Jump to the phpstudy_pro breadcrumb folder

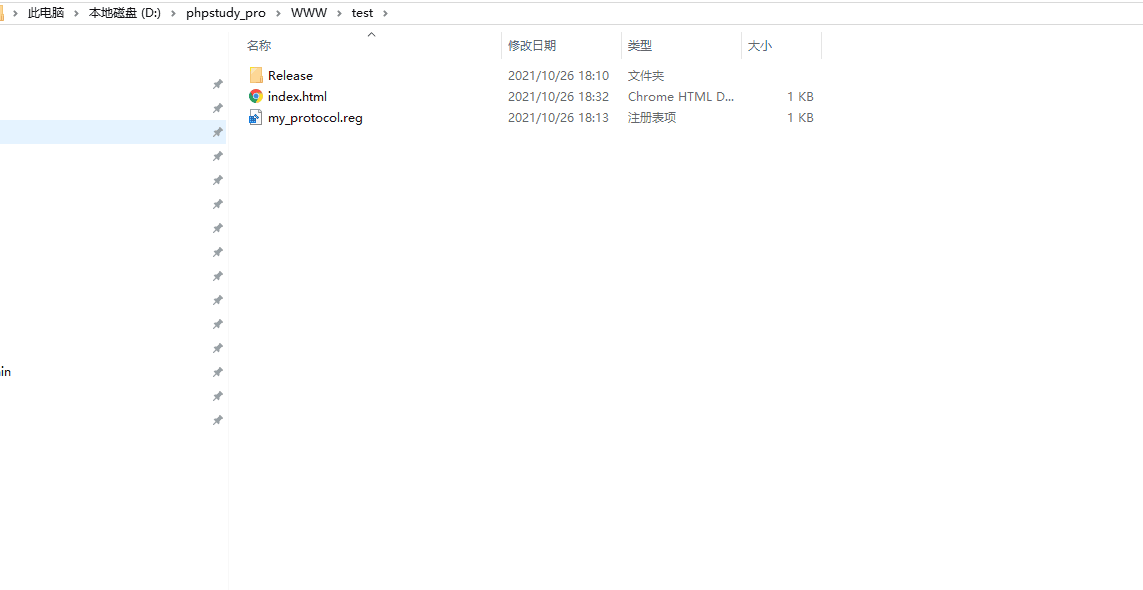click(x=225, y=13)
